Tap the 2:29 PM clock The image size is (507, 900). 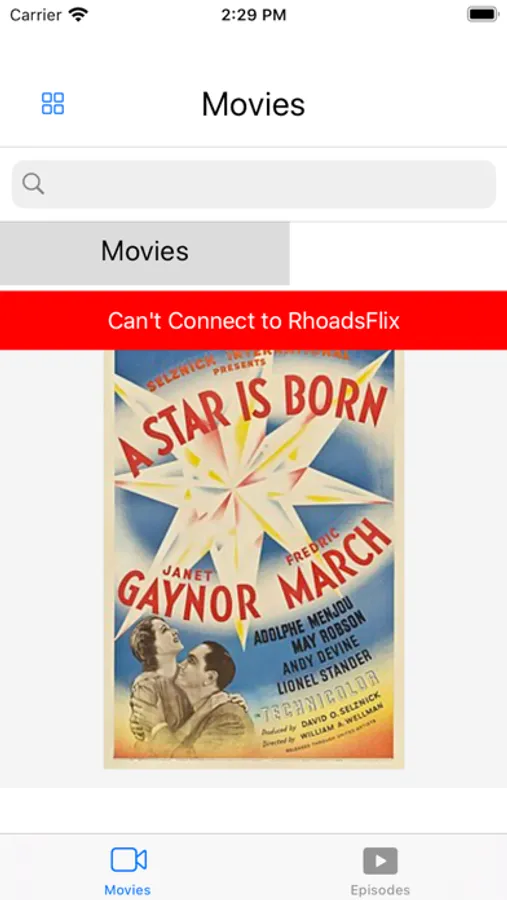[253, 15]
